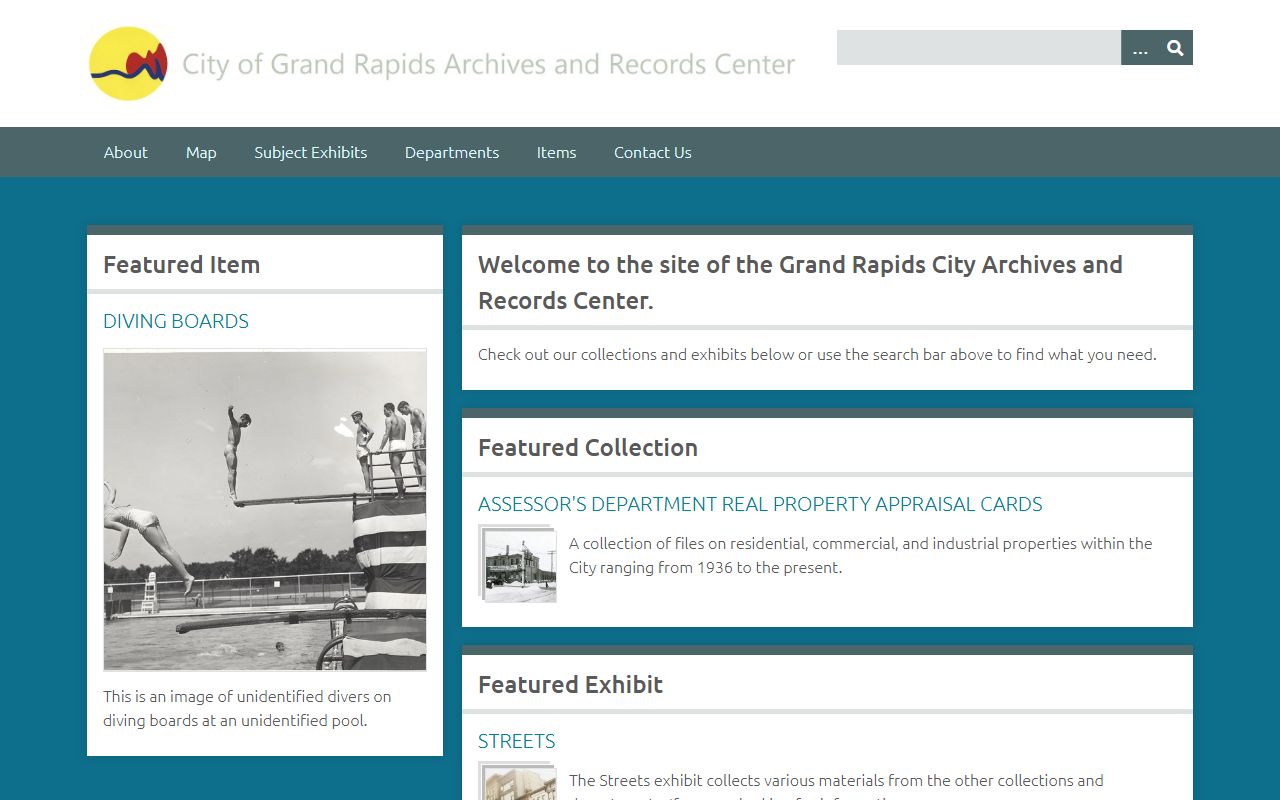
Task: Open the DIVING BOARDS featured item link
Action: tap(176, 321)
